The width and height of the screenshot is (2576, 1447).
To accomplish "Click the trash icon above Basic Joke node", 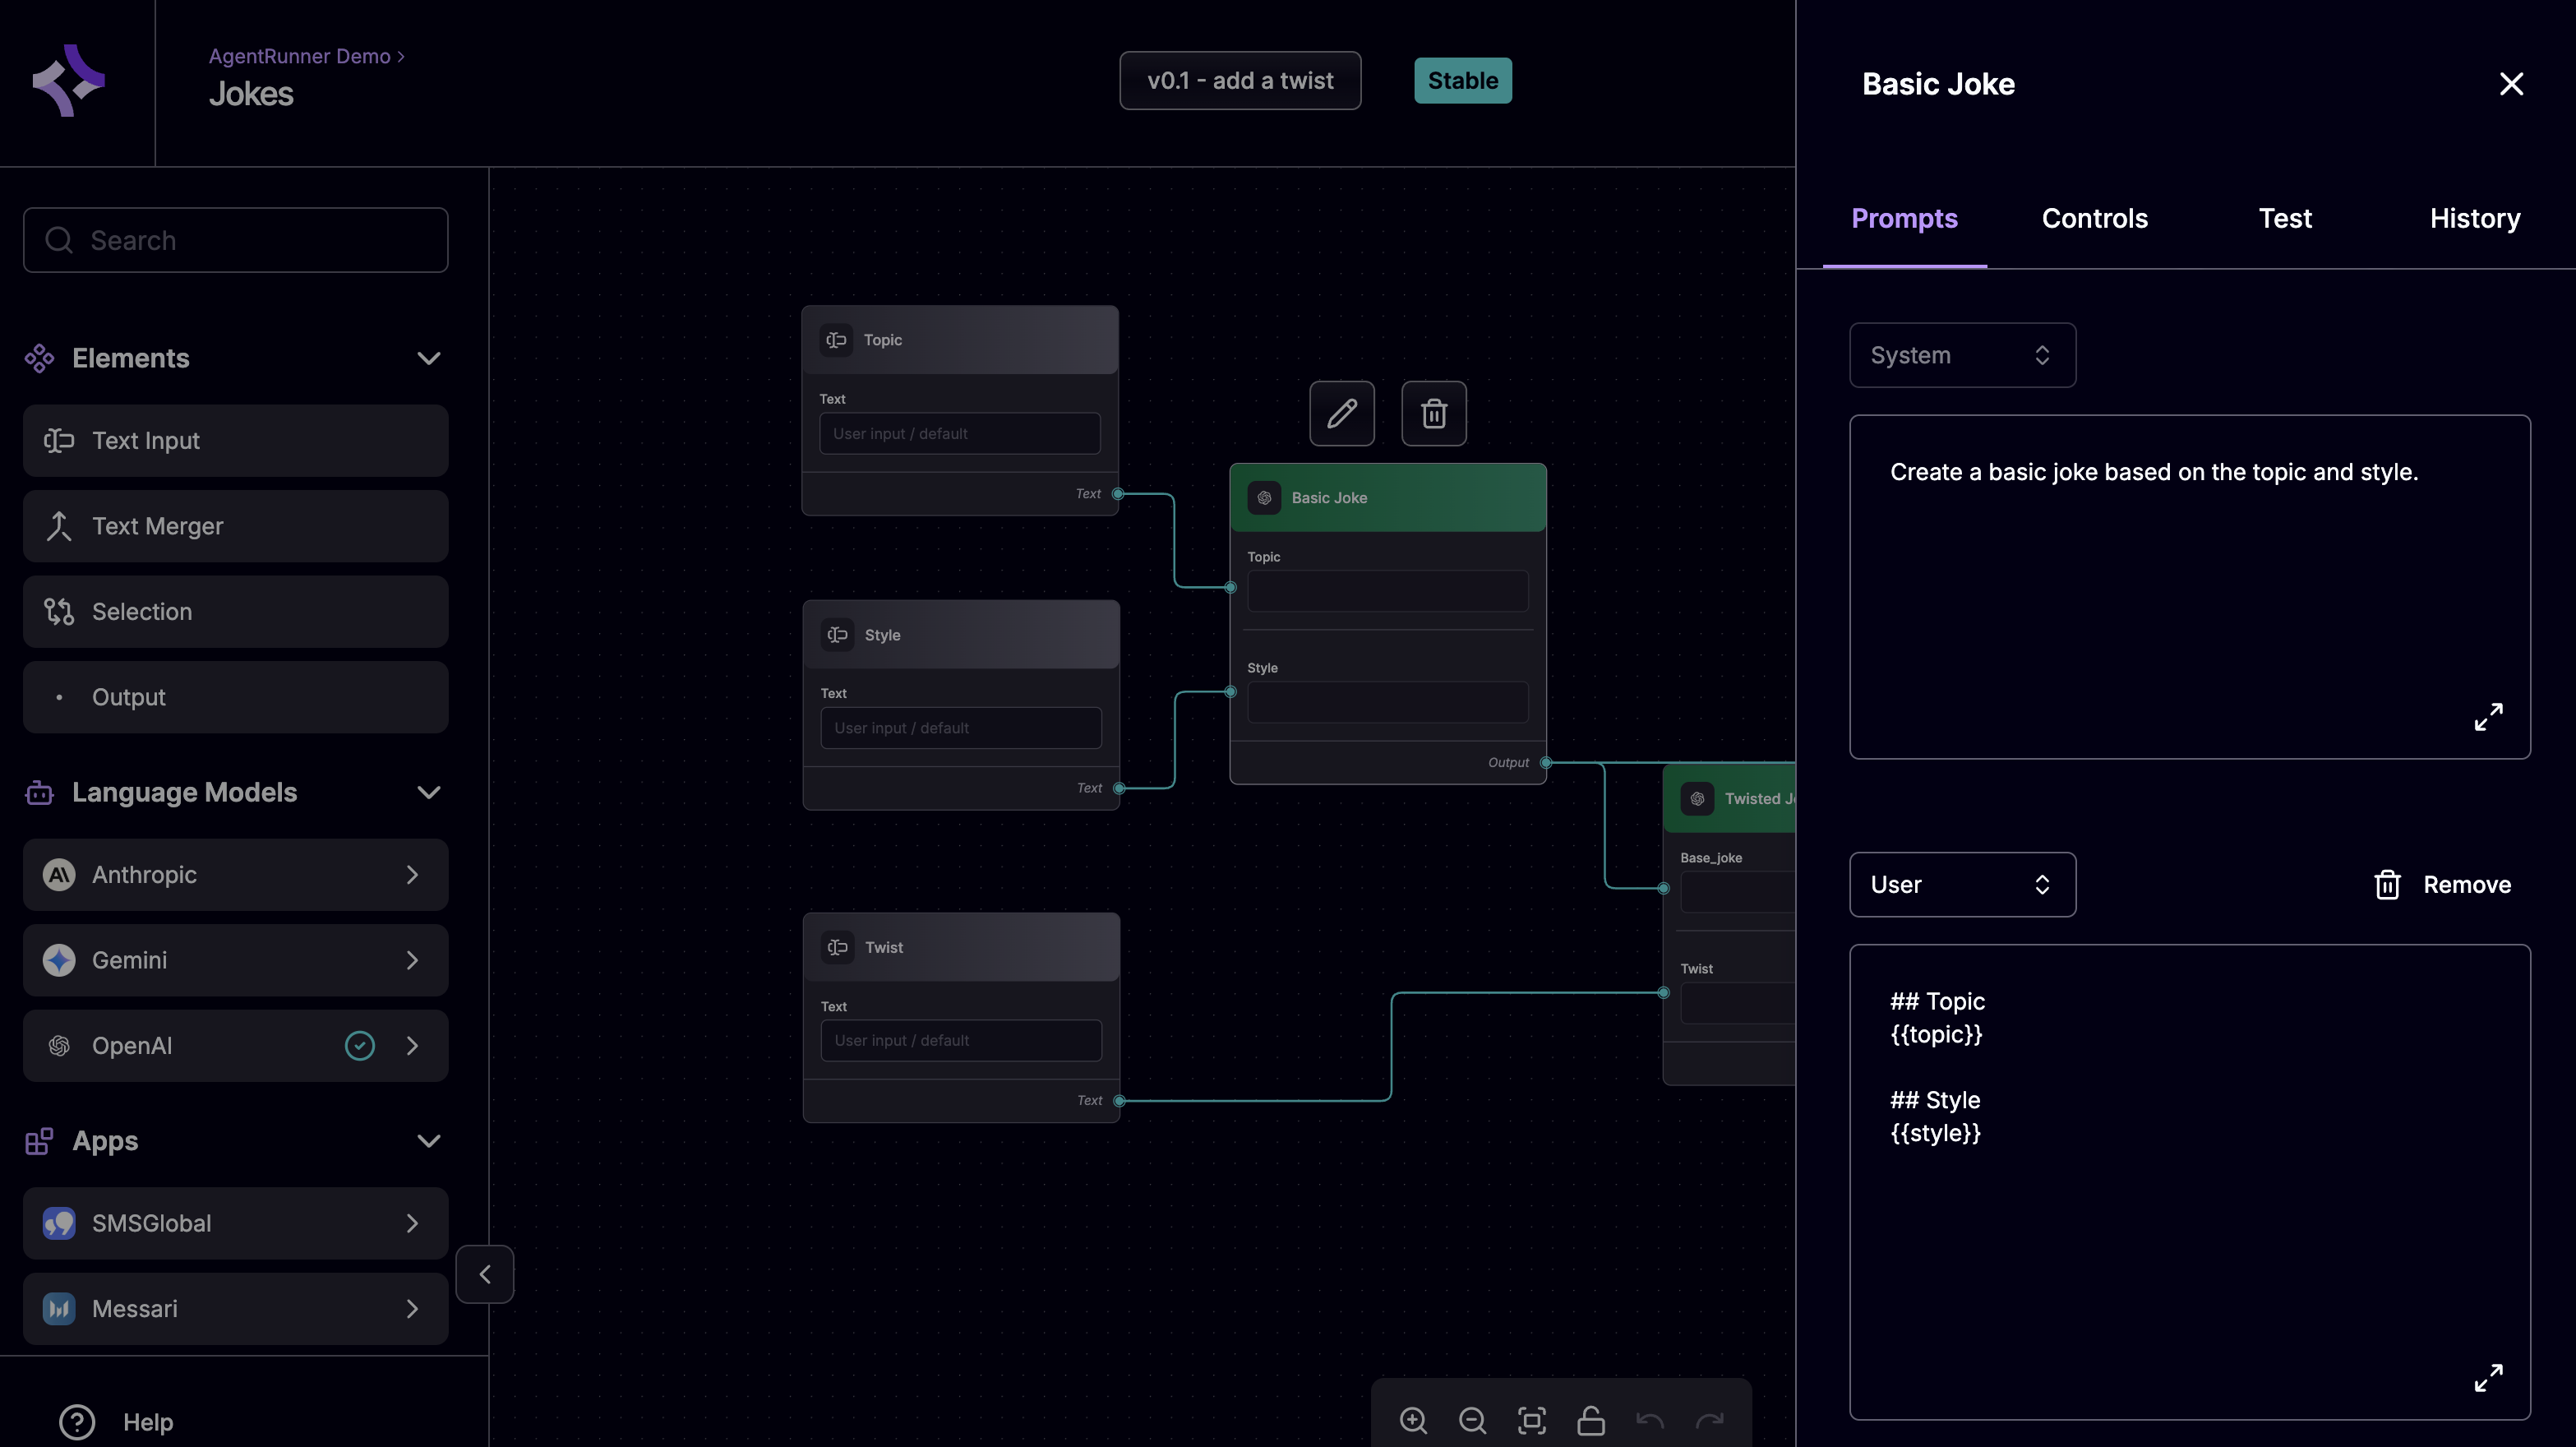I will pos(1433,413).
